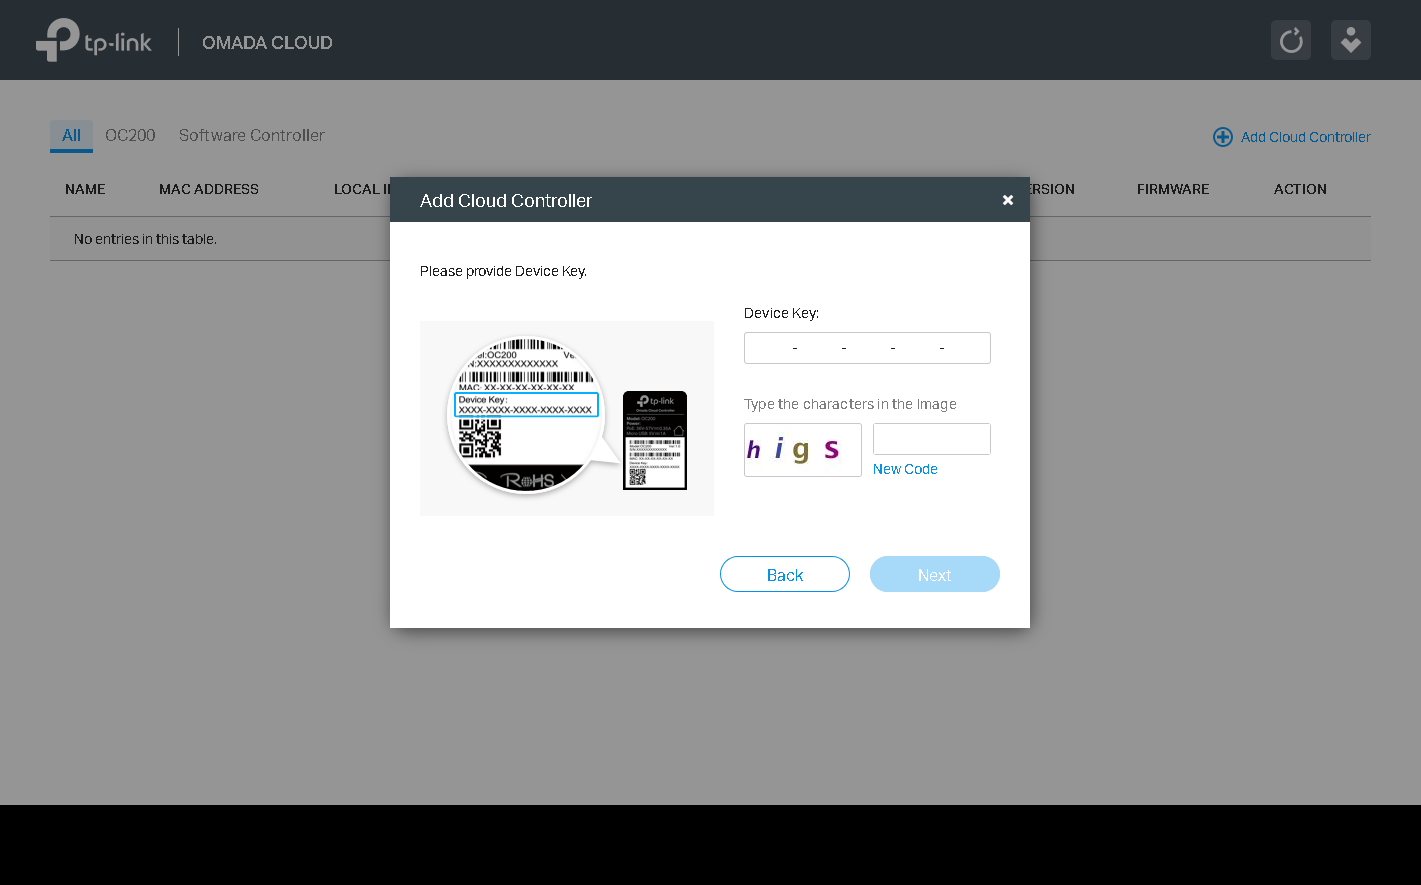
Task: Request a New Code captcha
Action: click(905, 469)
